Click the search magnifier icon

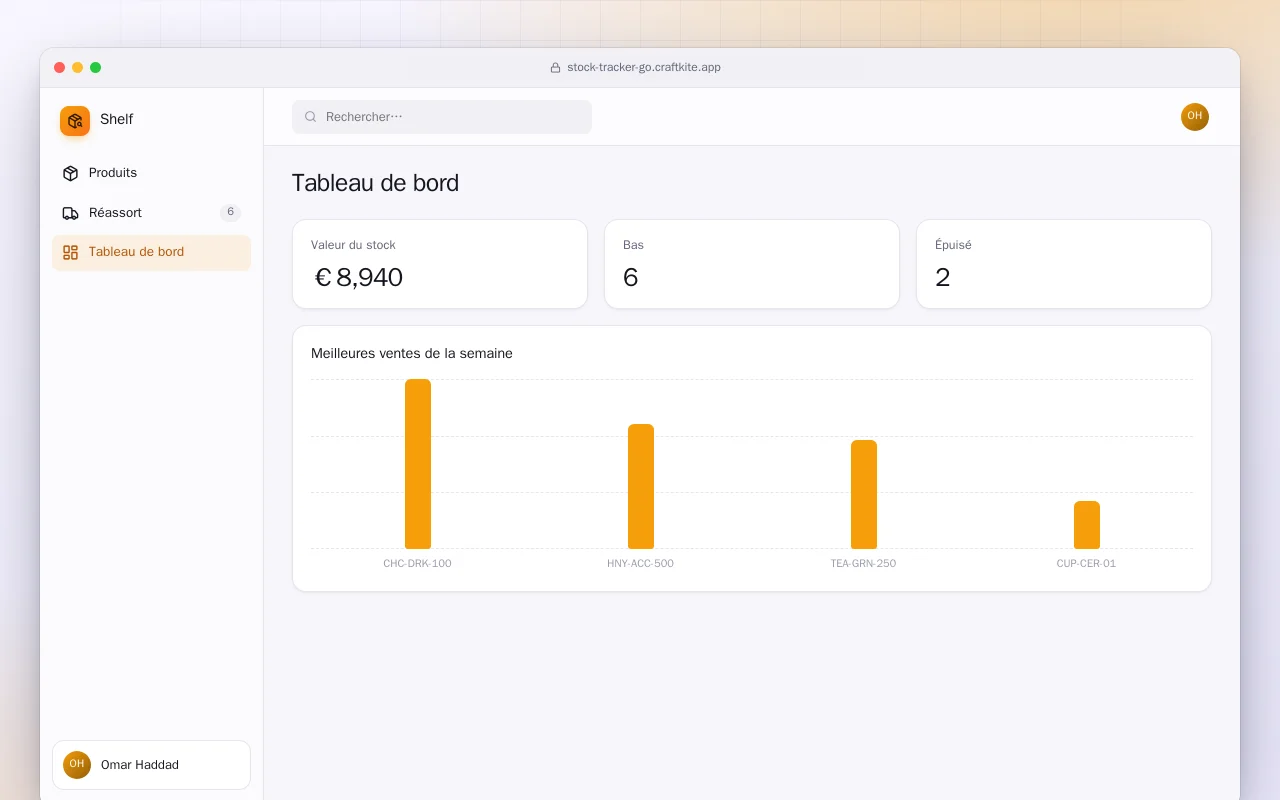[x=311, y=117]
